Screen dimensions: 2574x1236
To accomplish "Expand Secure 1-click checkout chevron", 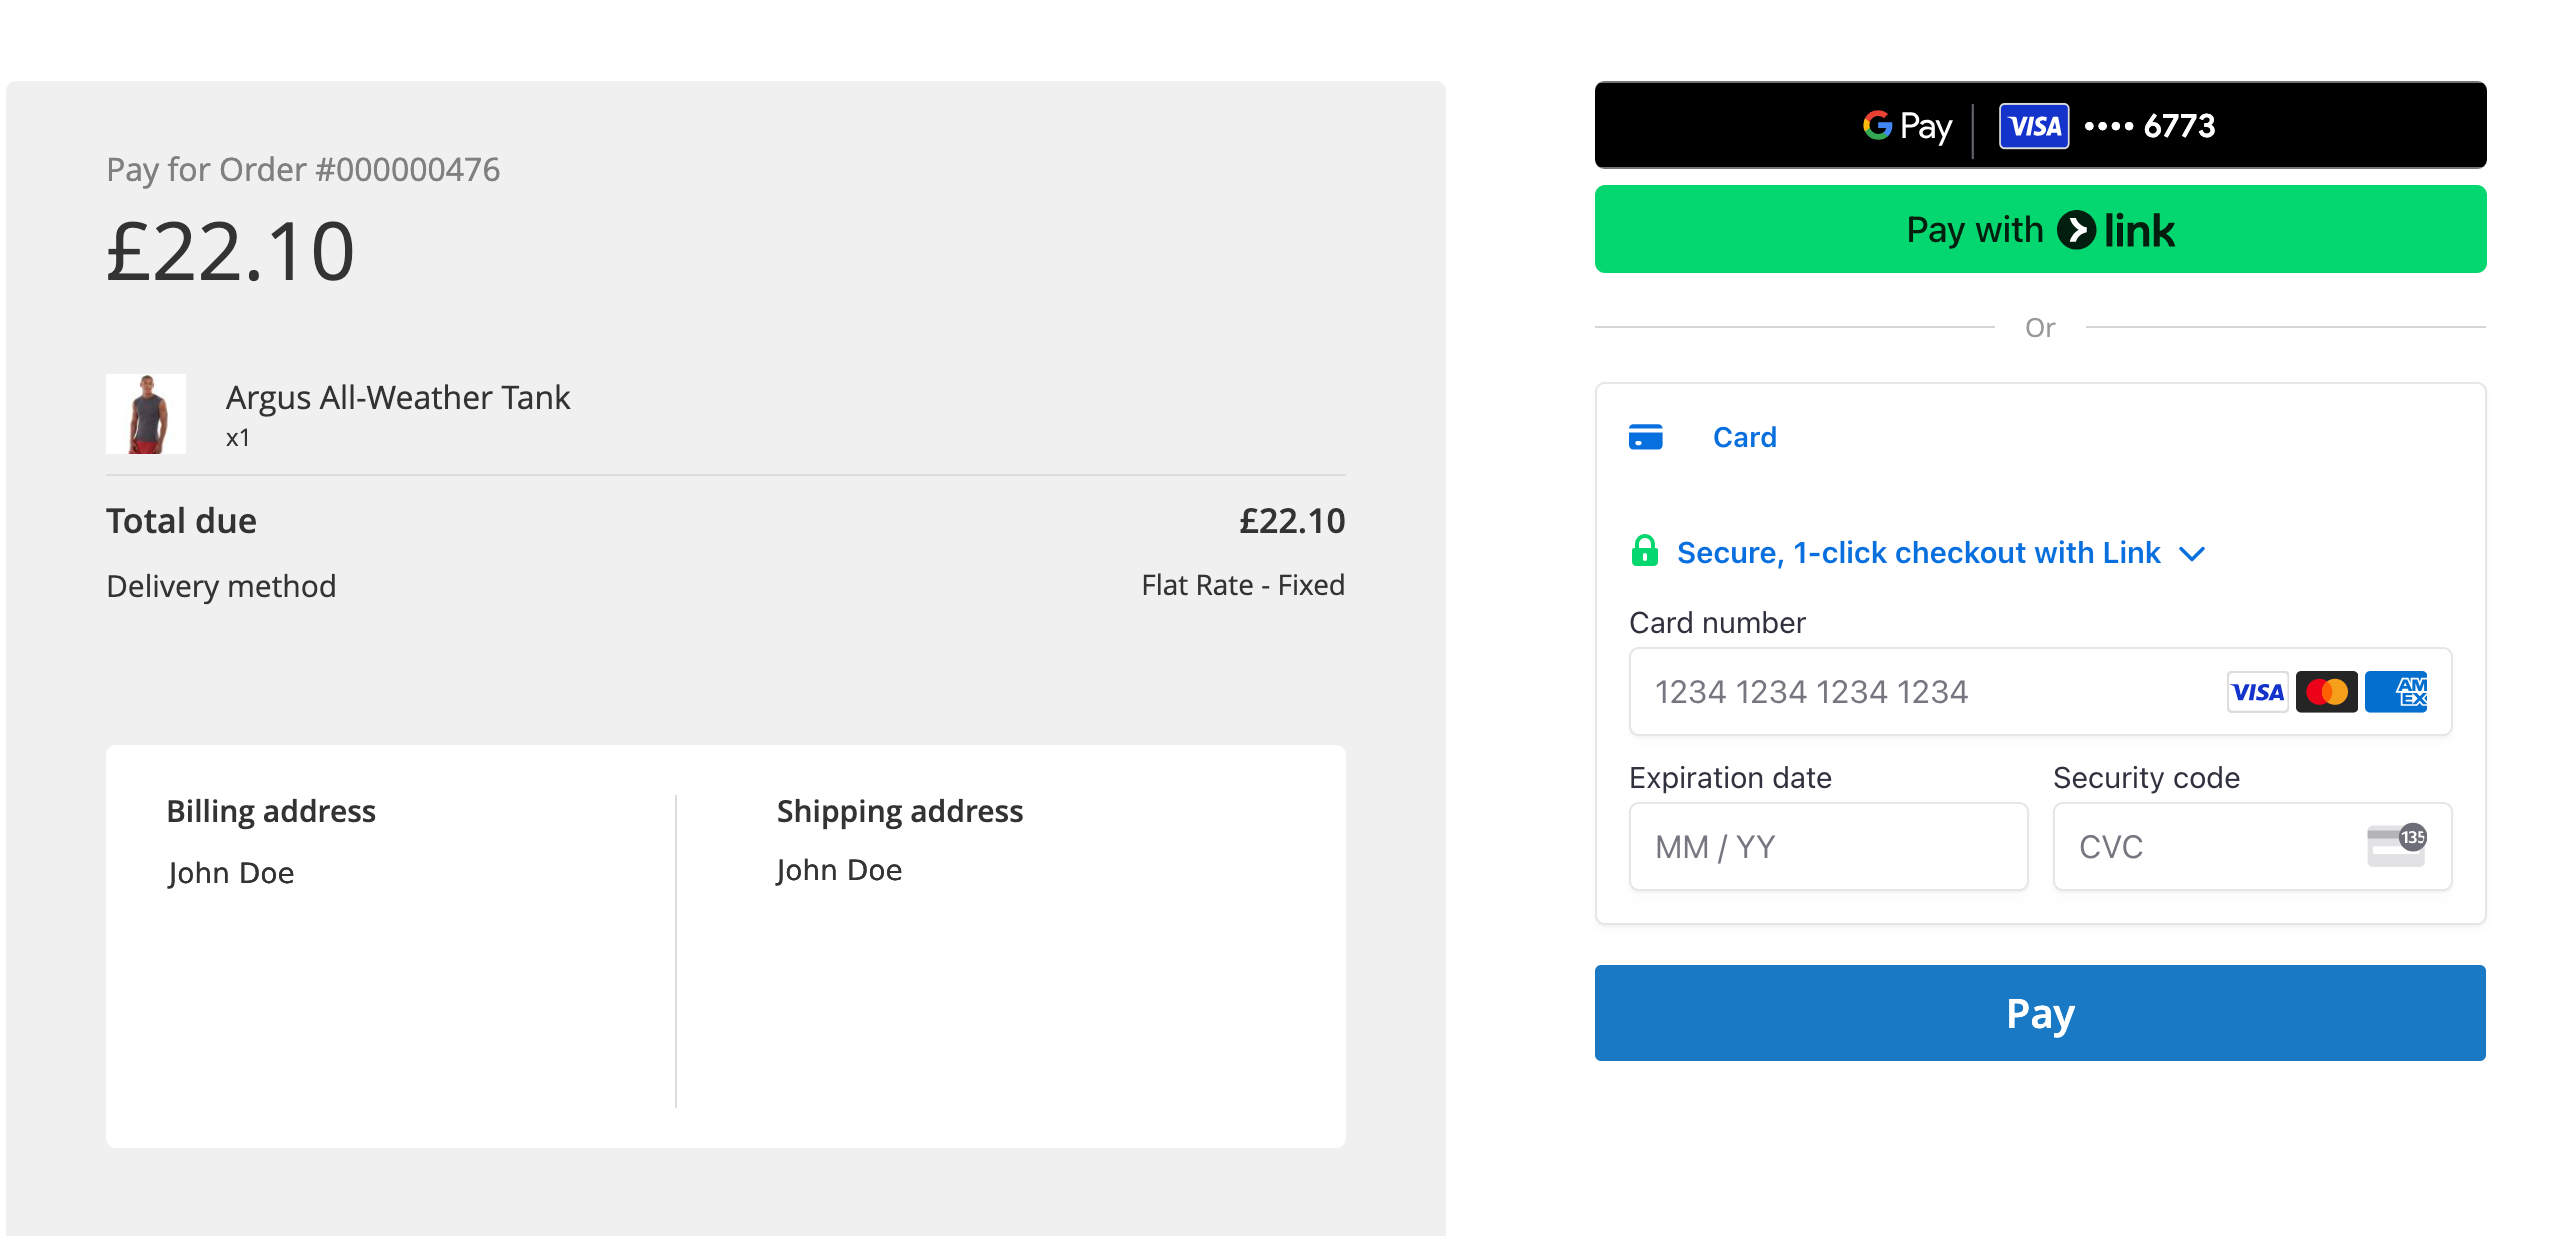I will 2192,554.
